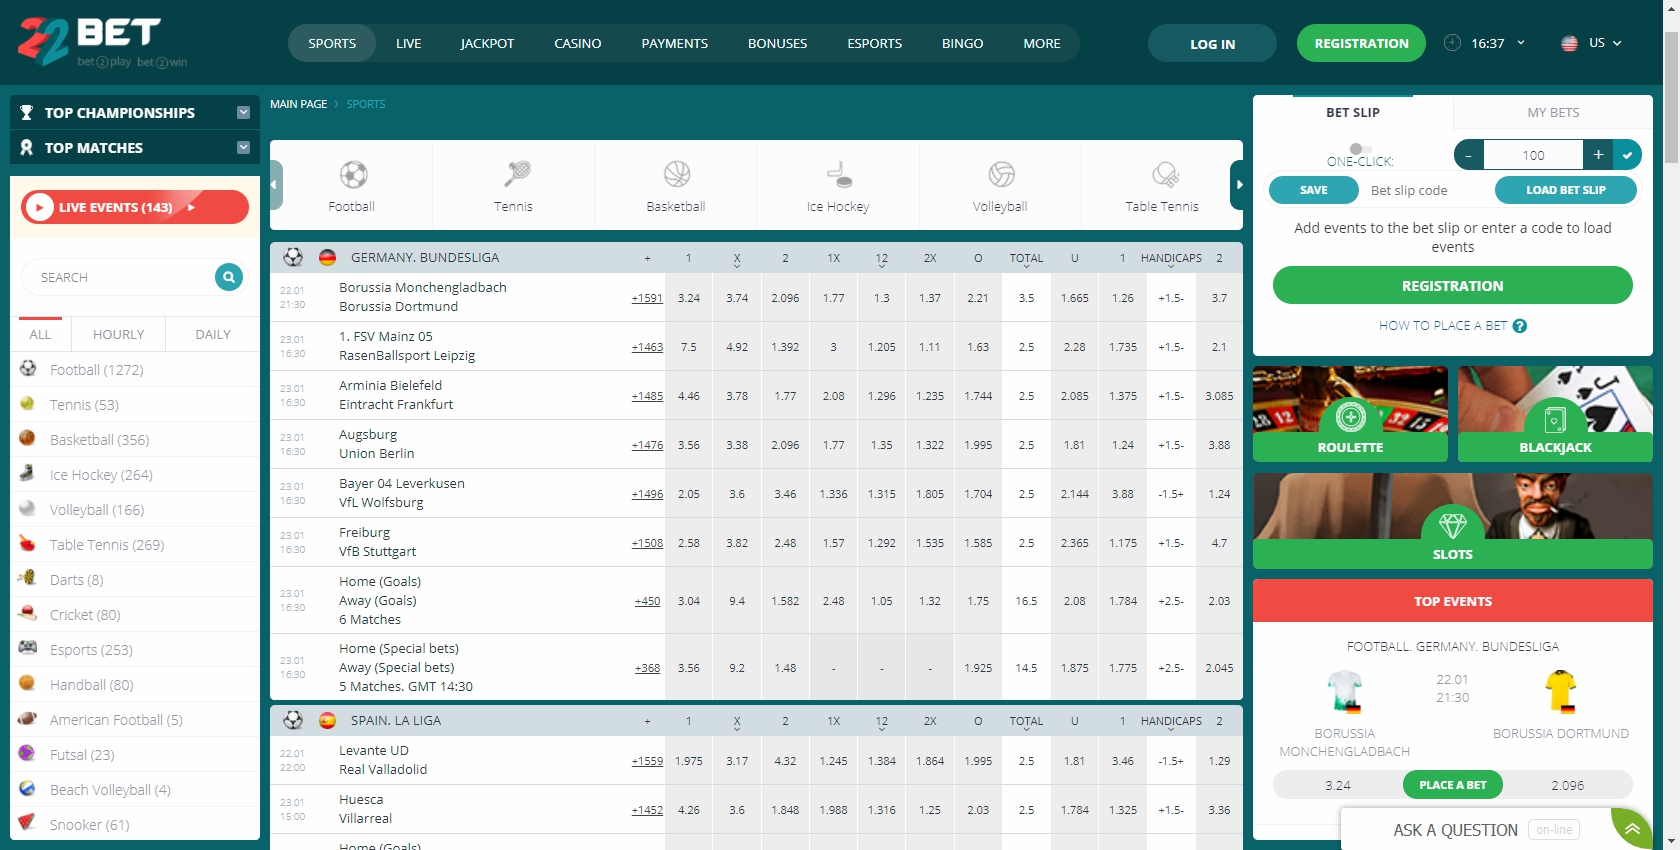Viewport: 1680px width, 850px height.
Task: Open the CASINO menu item
Action: (x=578, y=43)
